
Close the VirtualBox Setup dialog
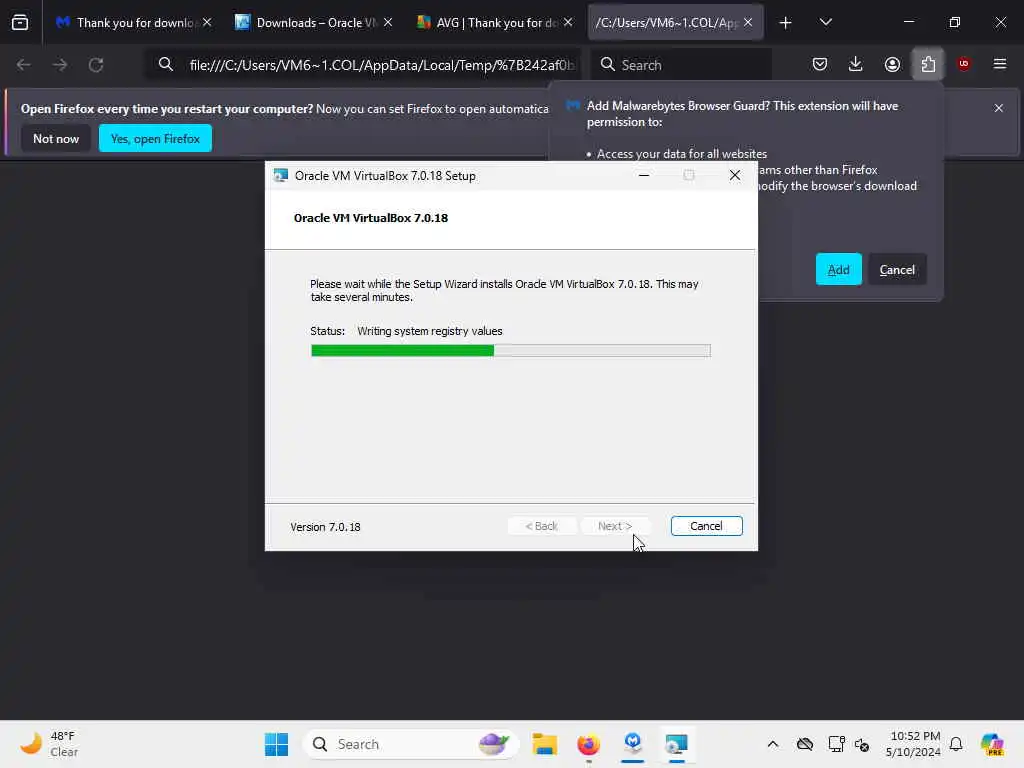pyautogui.click(x=735, y=175)
